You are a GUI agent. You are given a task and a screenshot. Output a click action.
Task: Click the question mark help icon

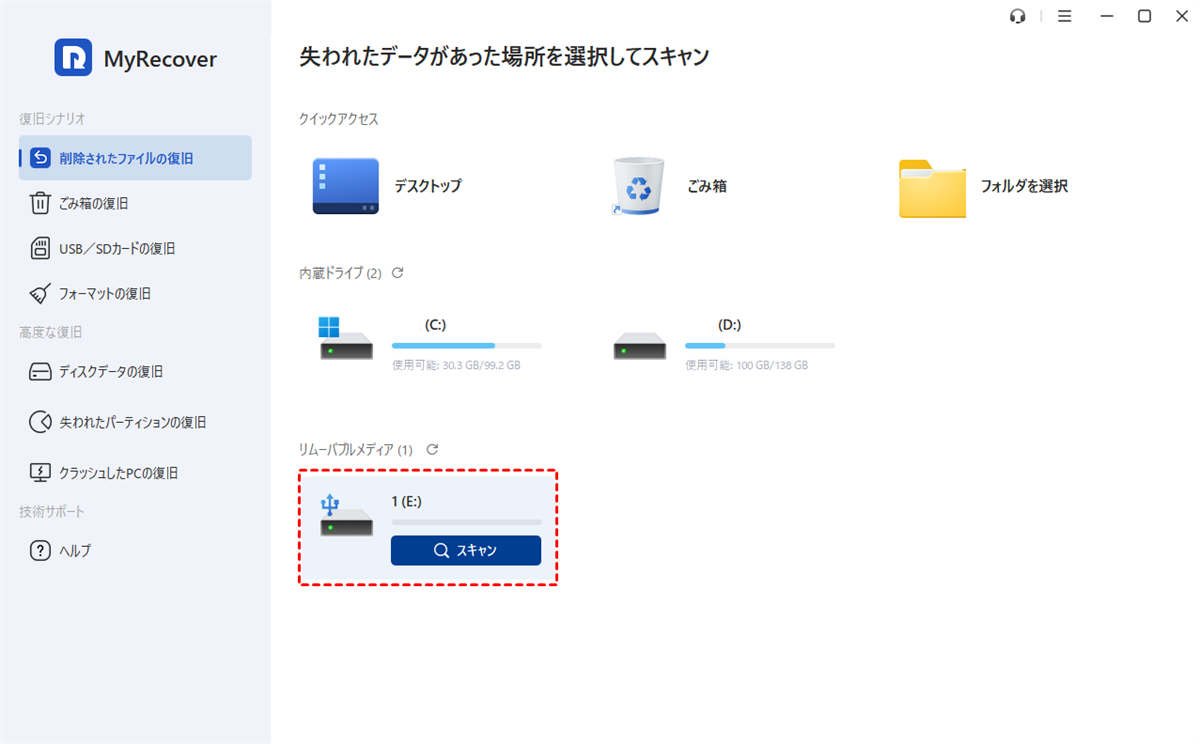click(40, 550)
